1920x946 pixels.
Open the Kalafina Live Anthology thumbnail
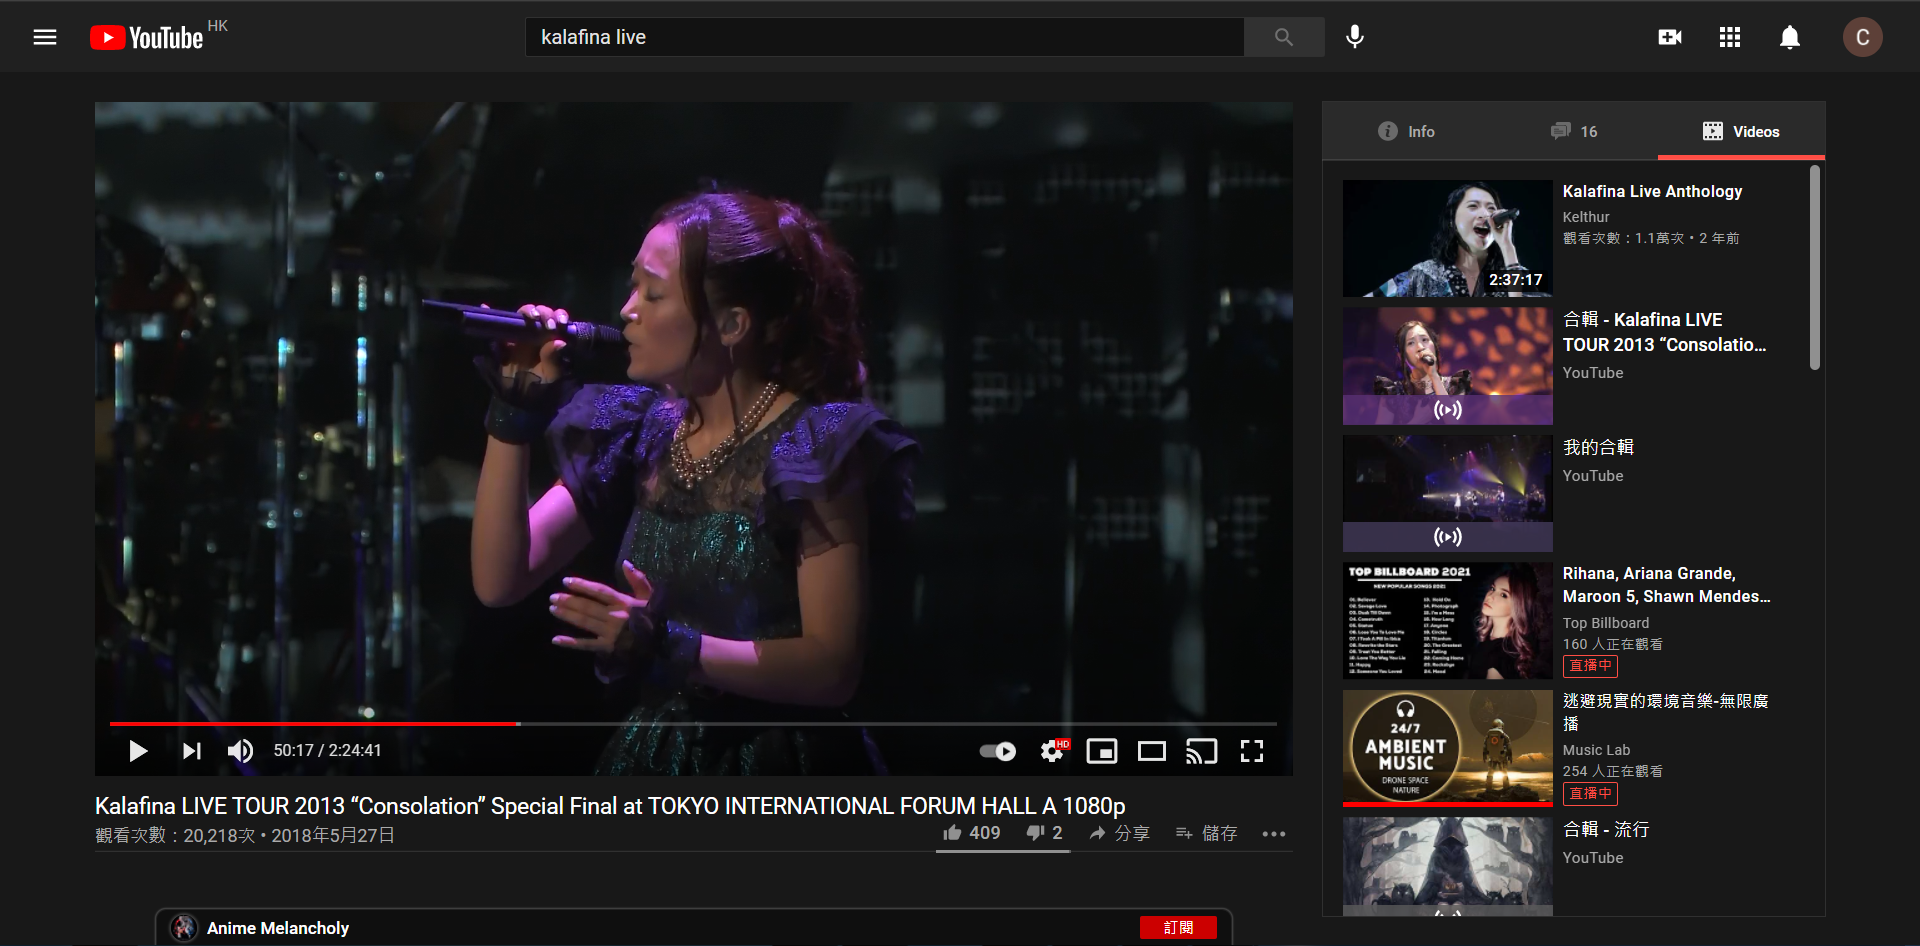click(1447, 238)
